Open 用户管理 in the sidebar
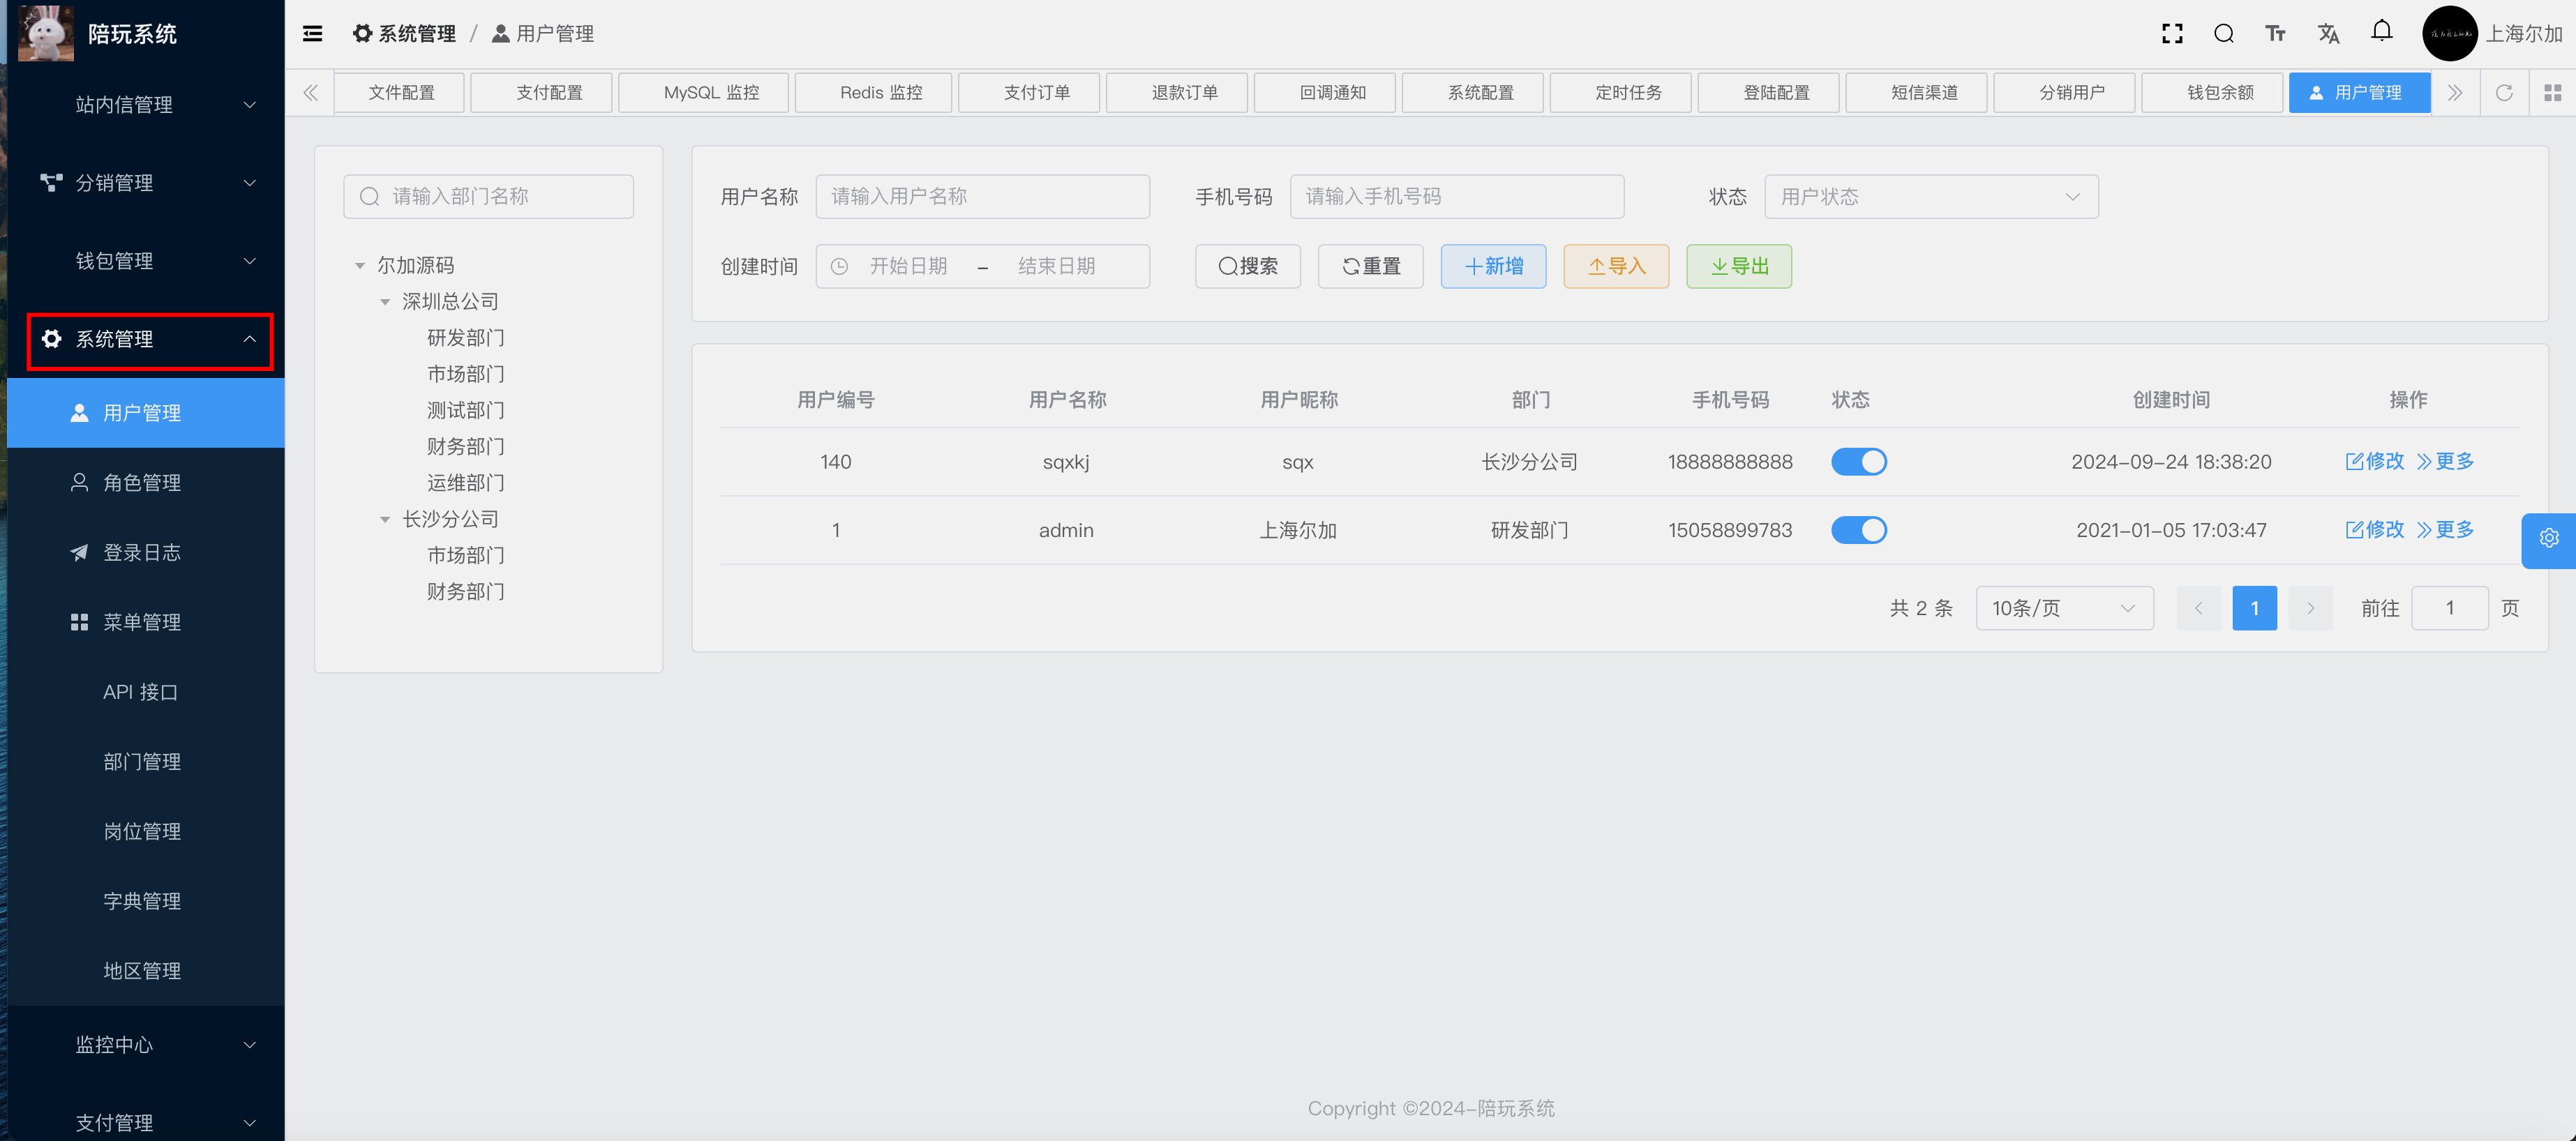The width and height of the screenshot is (2576, 1141). (x=146, y=413)
